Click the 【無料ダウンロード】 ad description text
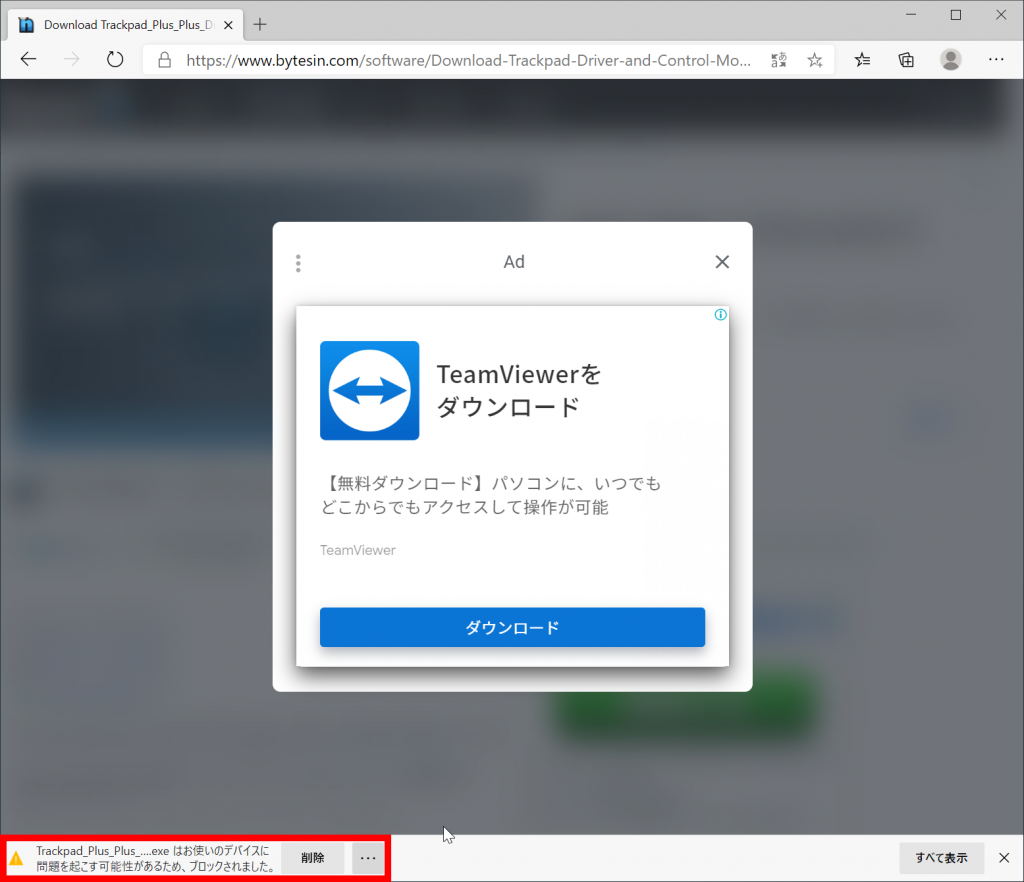The width and height of the screenshot is (1024, 882). [490, 495]
